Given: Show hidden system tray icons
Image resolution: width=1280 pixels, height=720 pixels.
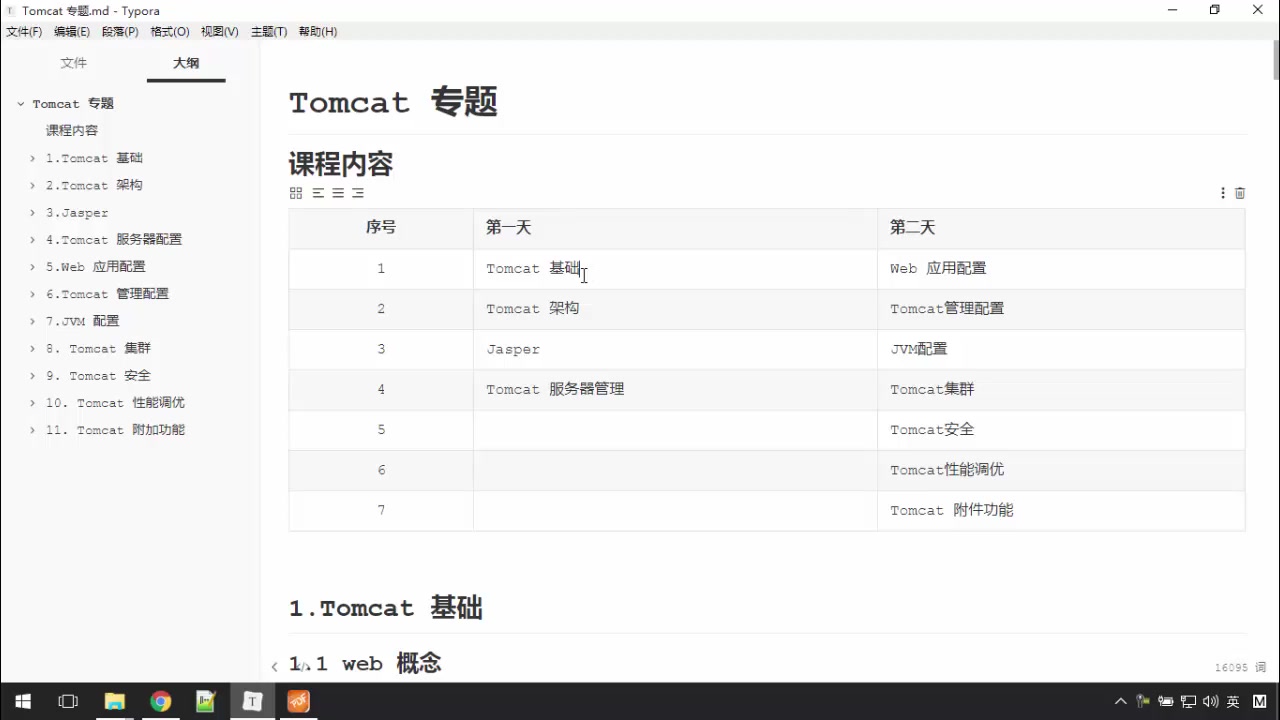Looking at the screenshot, I should (x=1120, y=702).
